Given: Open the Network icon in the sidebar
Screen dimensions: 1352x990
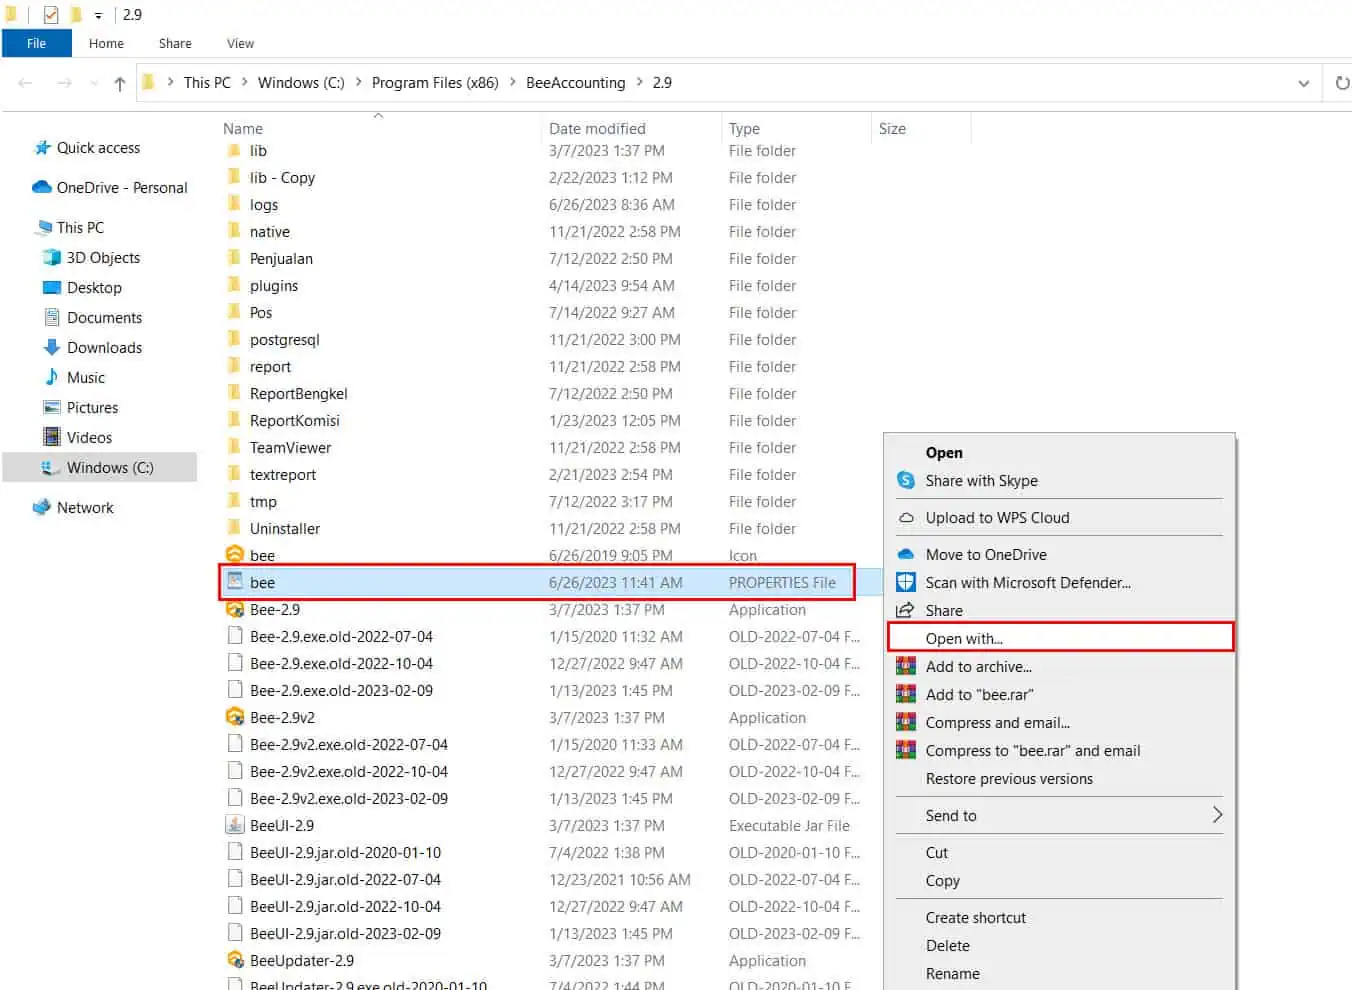Looking at the screenshot, I should 42,507.
